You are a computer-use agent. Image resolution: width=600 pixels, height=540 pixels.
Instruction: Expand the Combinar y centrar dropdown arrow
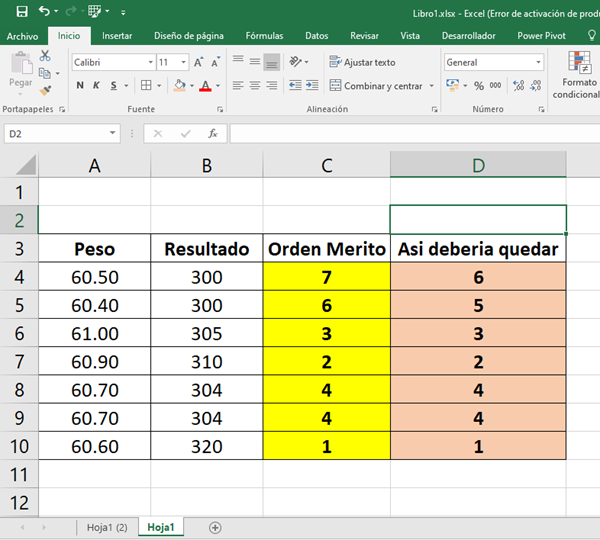point(432,86)
